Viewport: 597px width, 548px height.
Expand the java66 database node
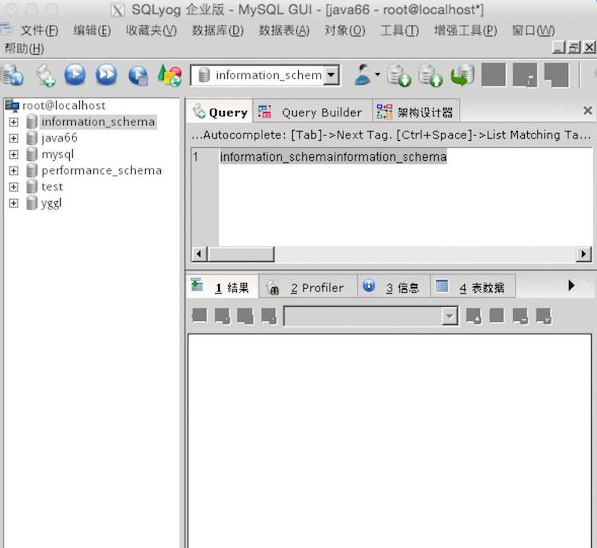[13, 138]
